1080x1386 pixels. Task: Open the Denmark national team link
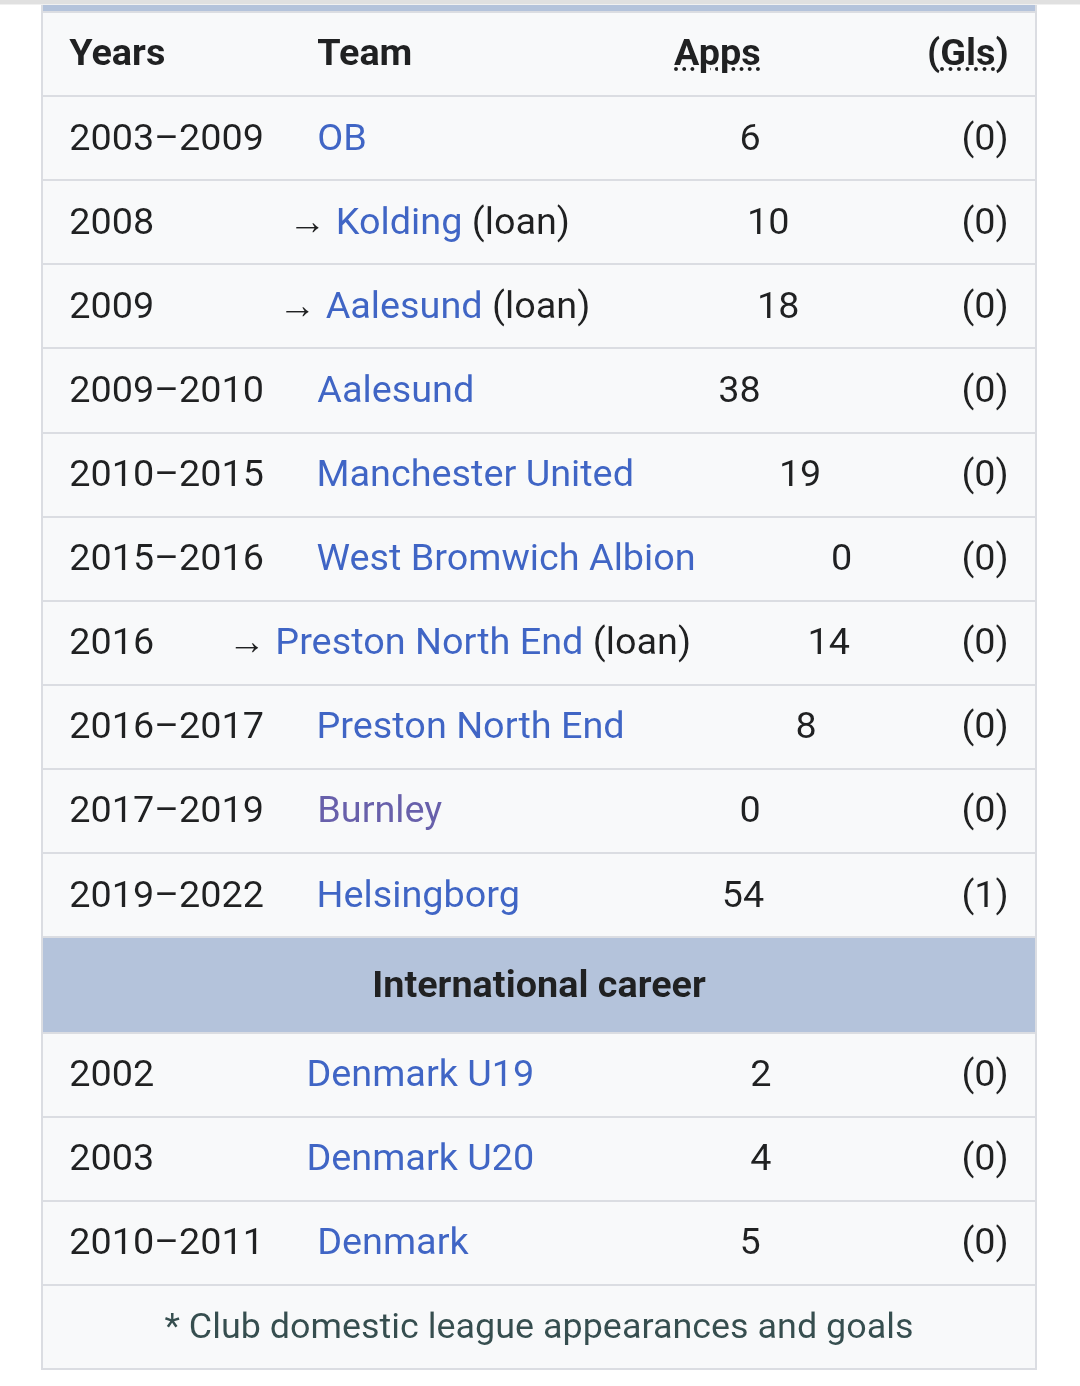click(393, 1242)
